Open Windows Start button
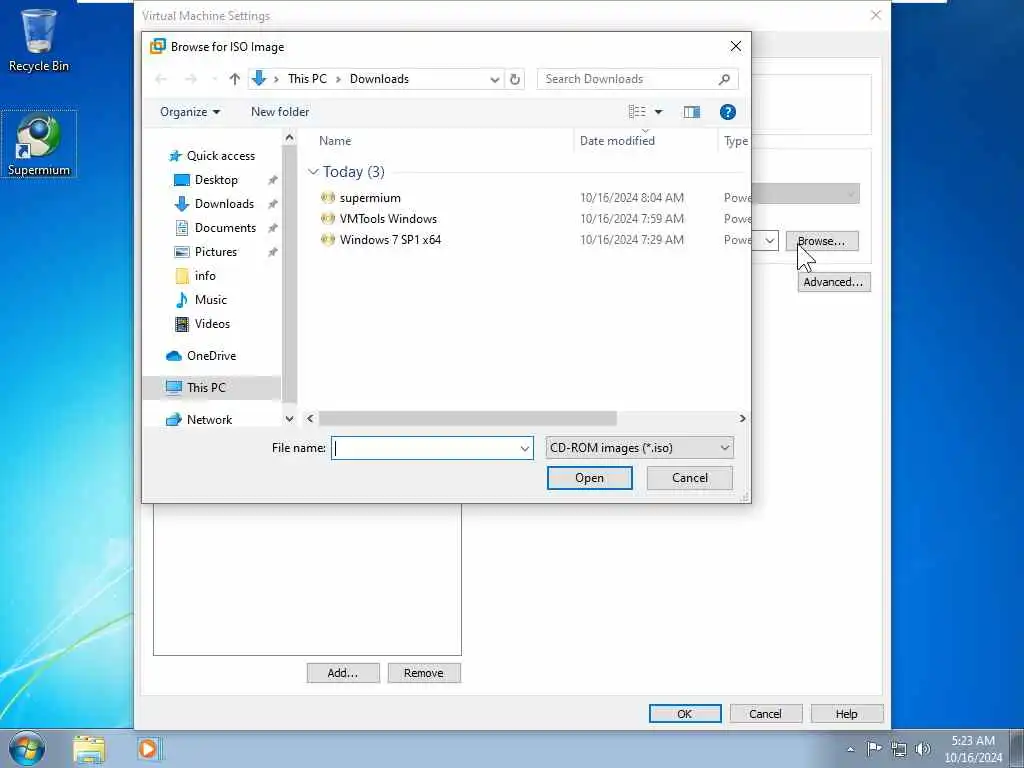 pos(27,749)
